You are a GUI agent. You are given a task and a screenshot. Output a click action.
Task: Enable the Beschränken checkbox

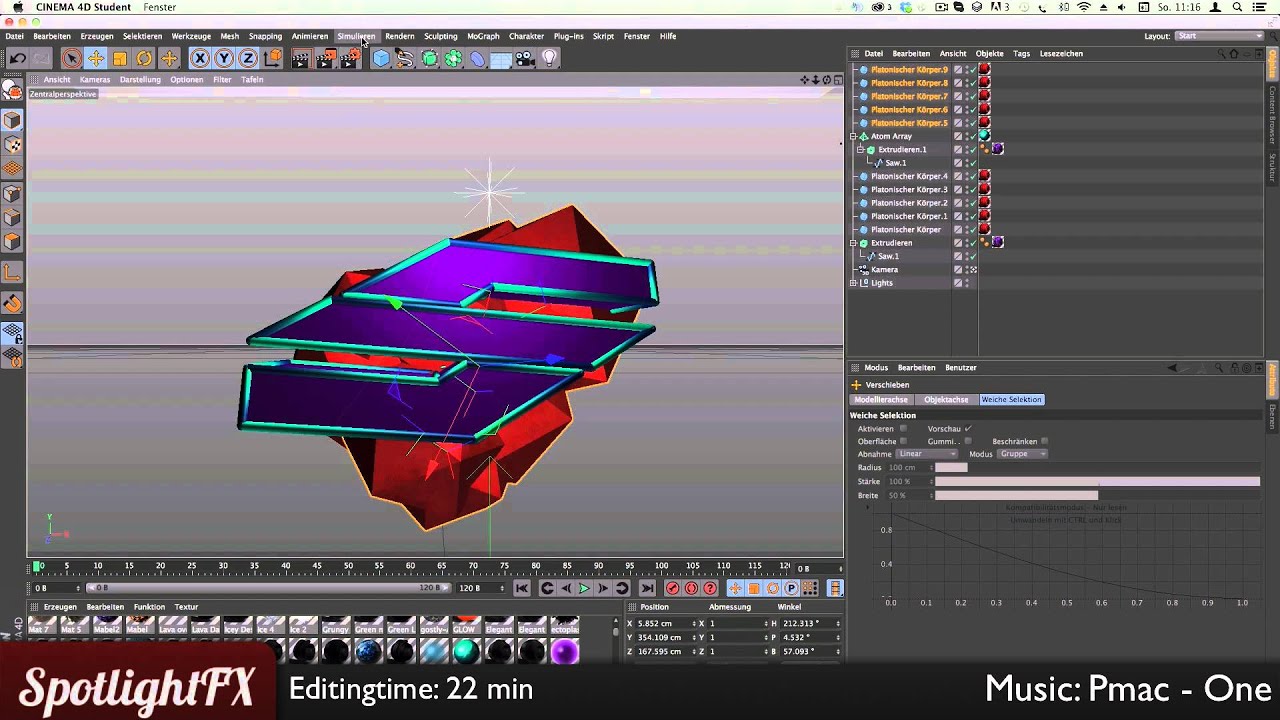click(1044, 441)
